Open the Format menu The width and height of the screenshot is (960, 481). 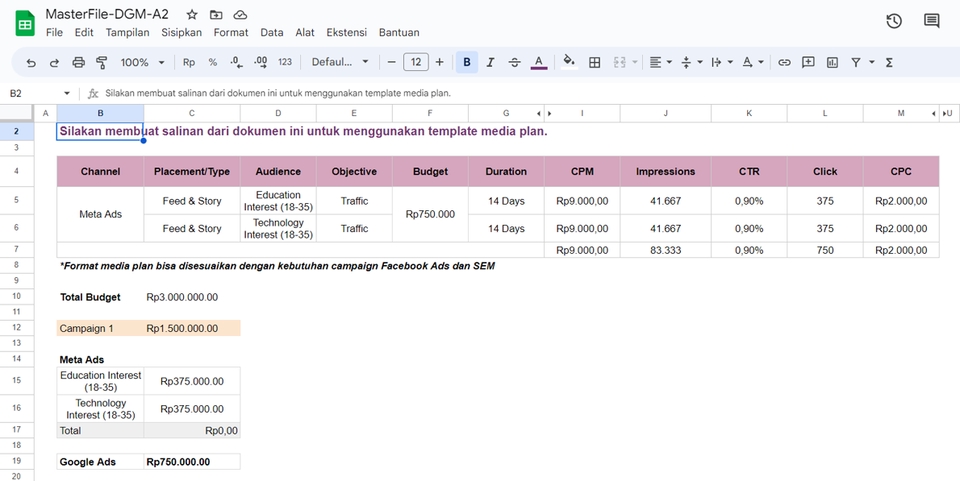[231, 33]
